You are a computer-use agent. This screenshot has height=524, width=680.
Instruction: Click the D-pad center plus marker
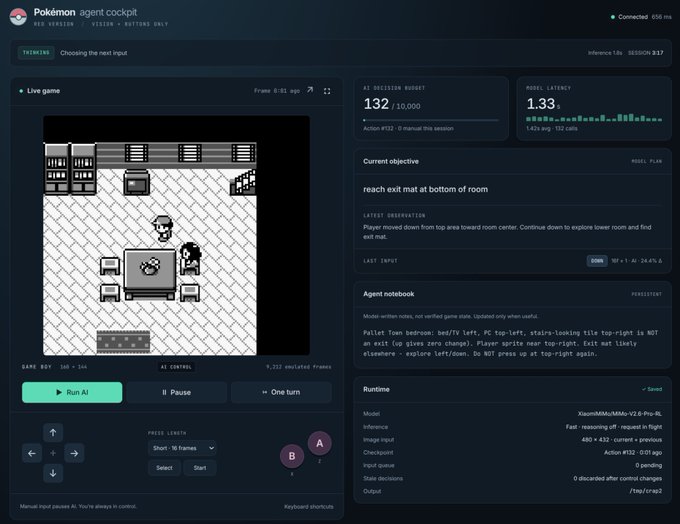(x=53, y=453)
